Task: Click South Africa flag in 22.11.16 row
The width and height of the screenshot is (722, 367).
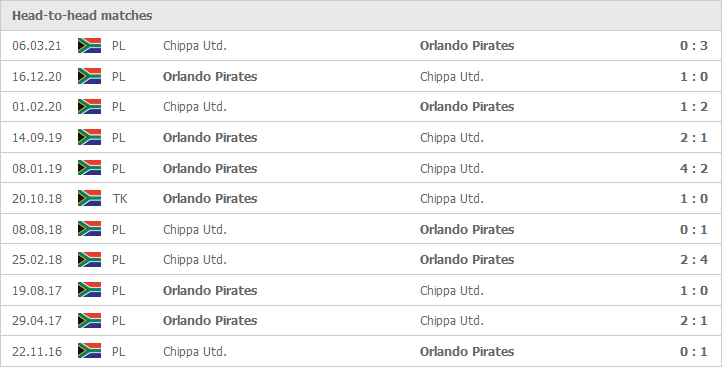Action: pos(89,351)
